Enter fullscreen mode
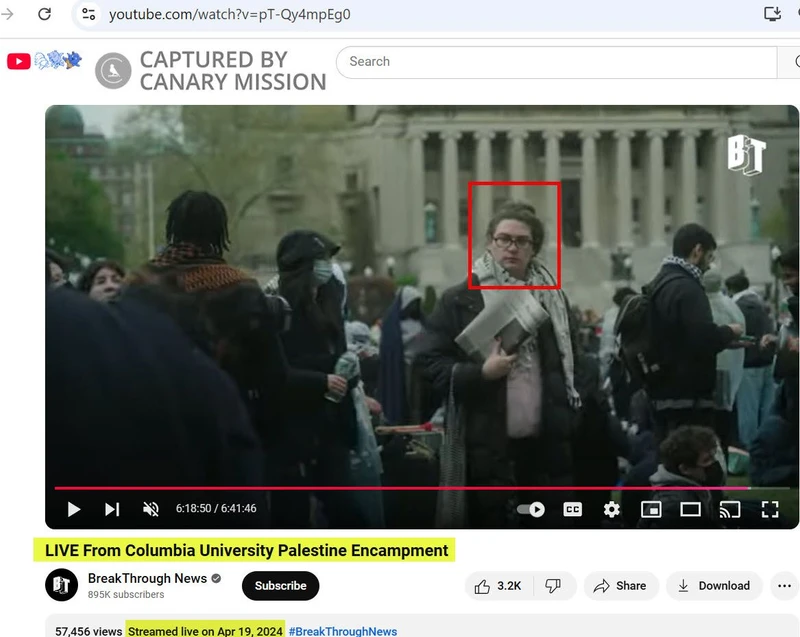800x637 pixels. point(769,509)
